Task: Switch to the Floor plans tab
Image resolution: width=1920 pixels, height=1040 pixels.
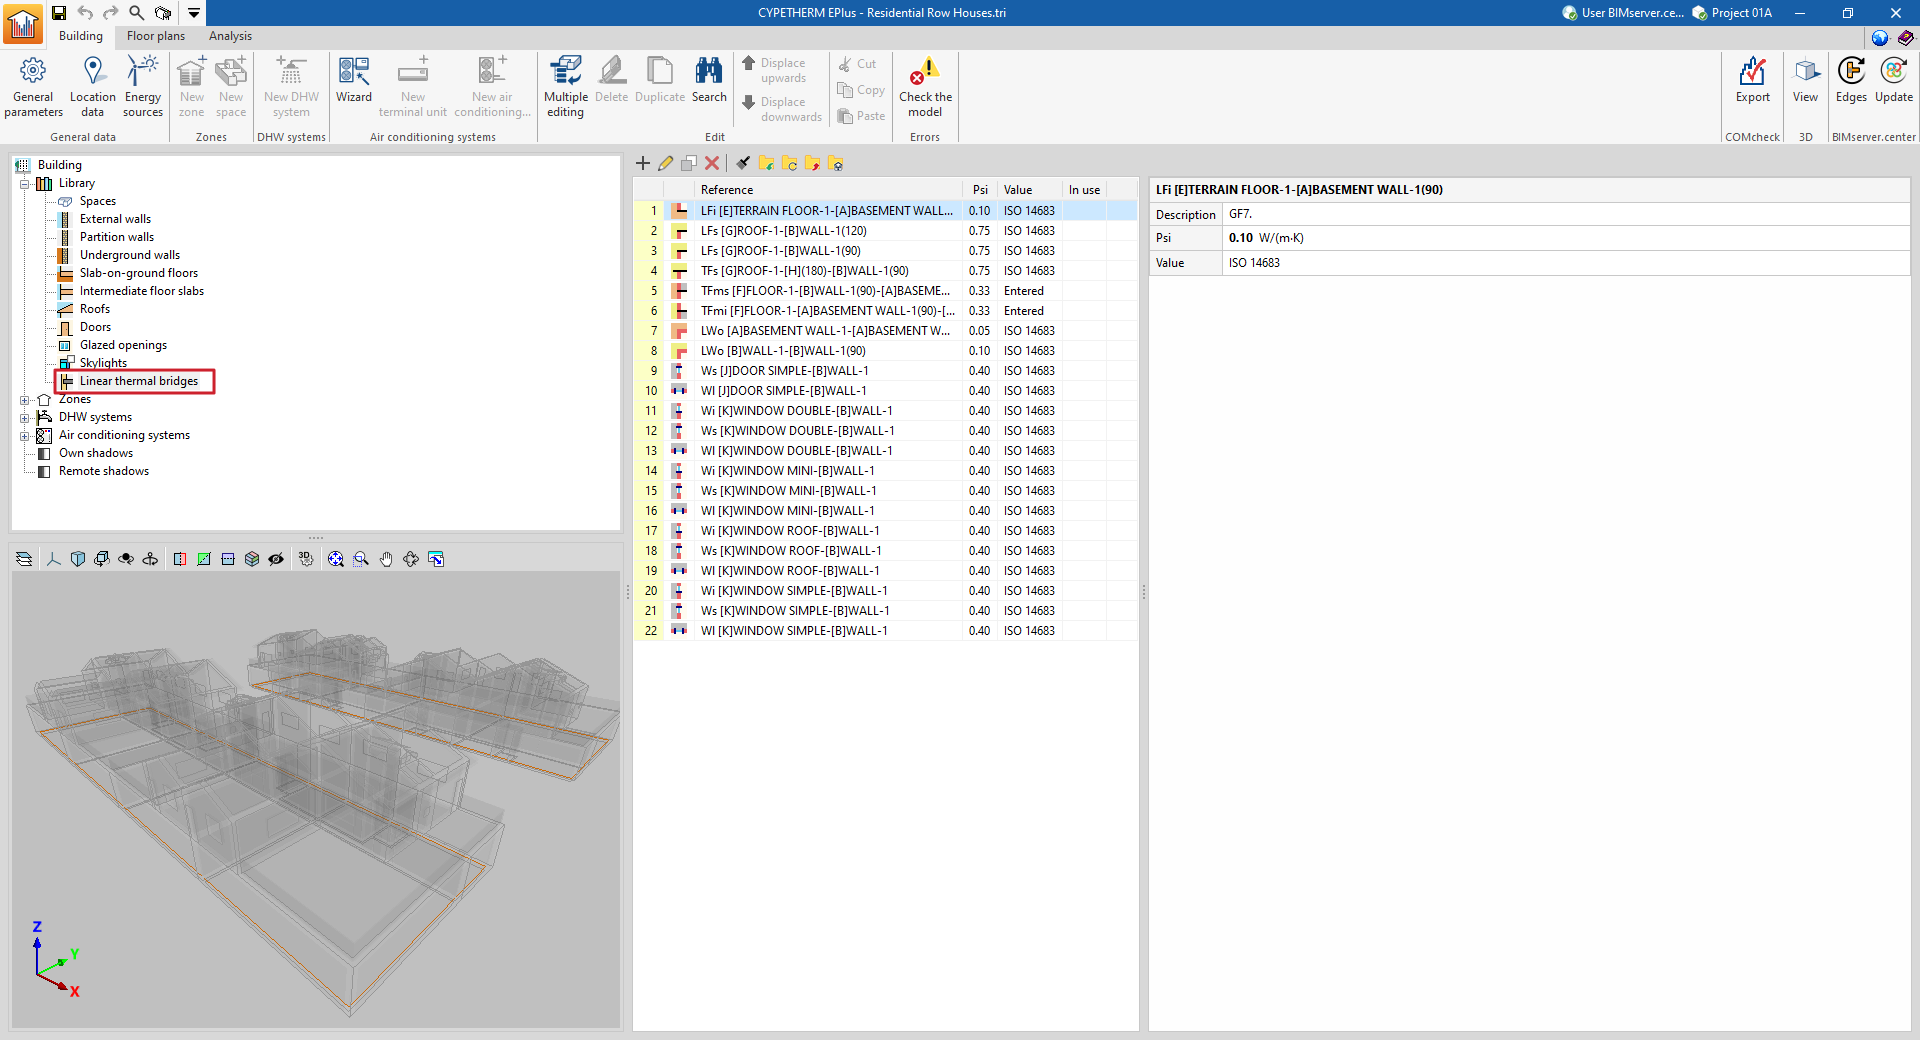Action: pyautogui.click(x=156, y=36)
